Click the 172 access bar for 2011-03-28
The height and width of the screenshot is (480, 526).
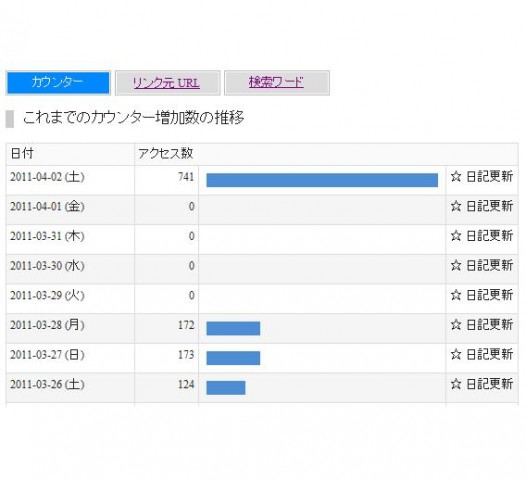click(233, 328)
